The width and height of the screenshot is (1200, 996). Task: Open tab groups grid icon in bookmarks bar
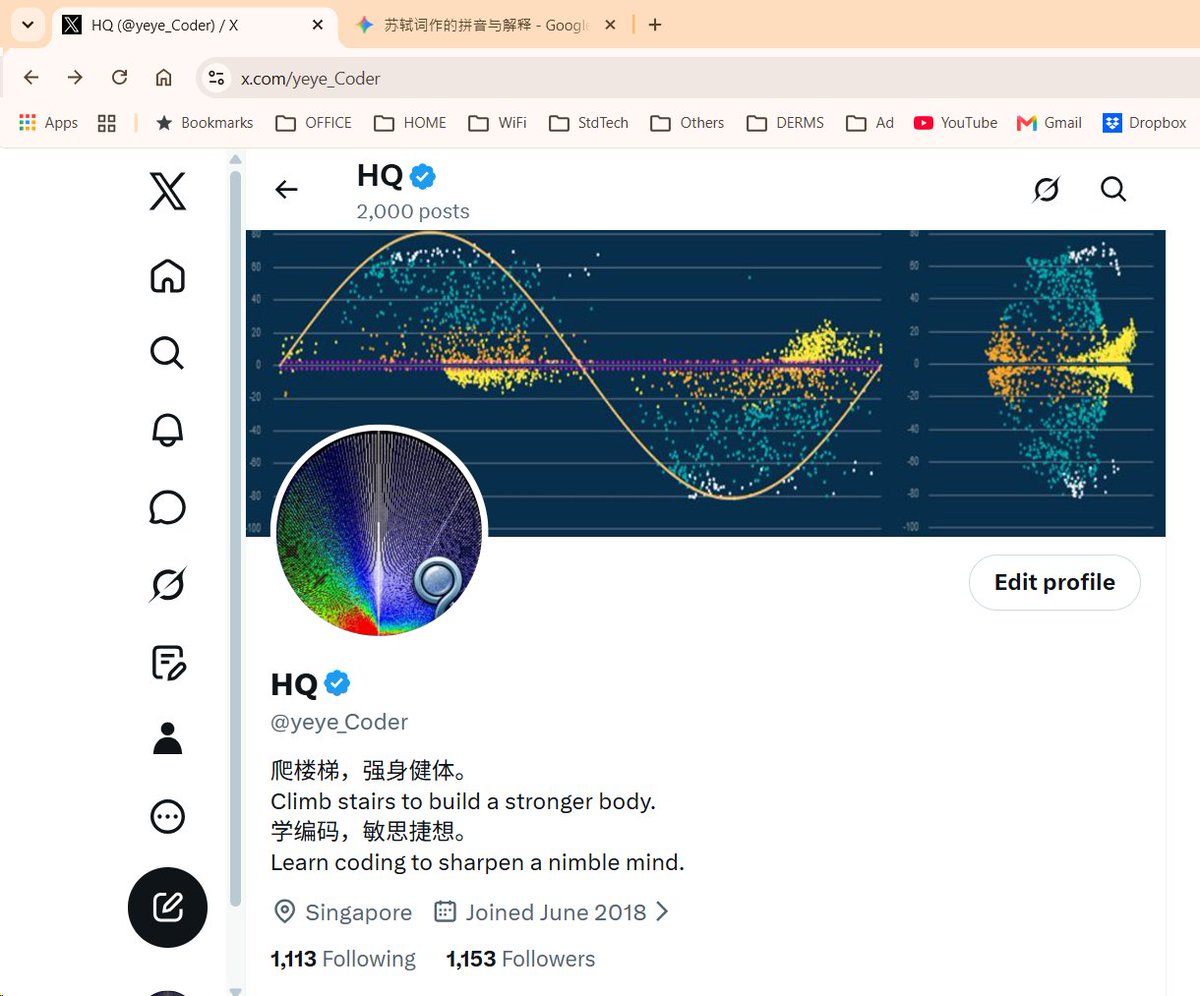pos(107,122)
